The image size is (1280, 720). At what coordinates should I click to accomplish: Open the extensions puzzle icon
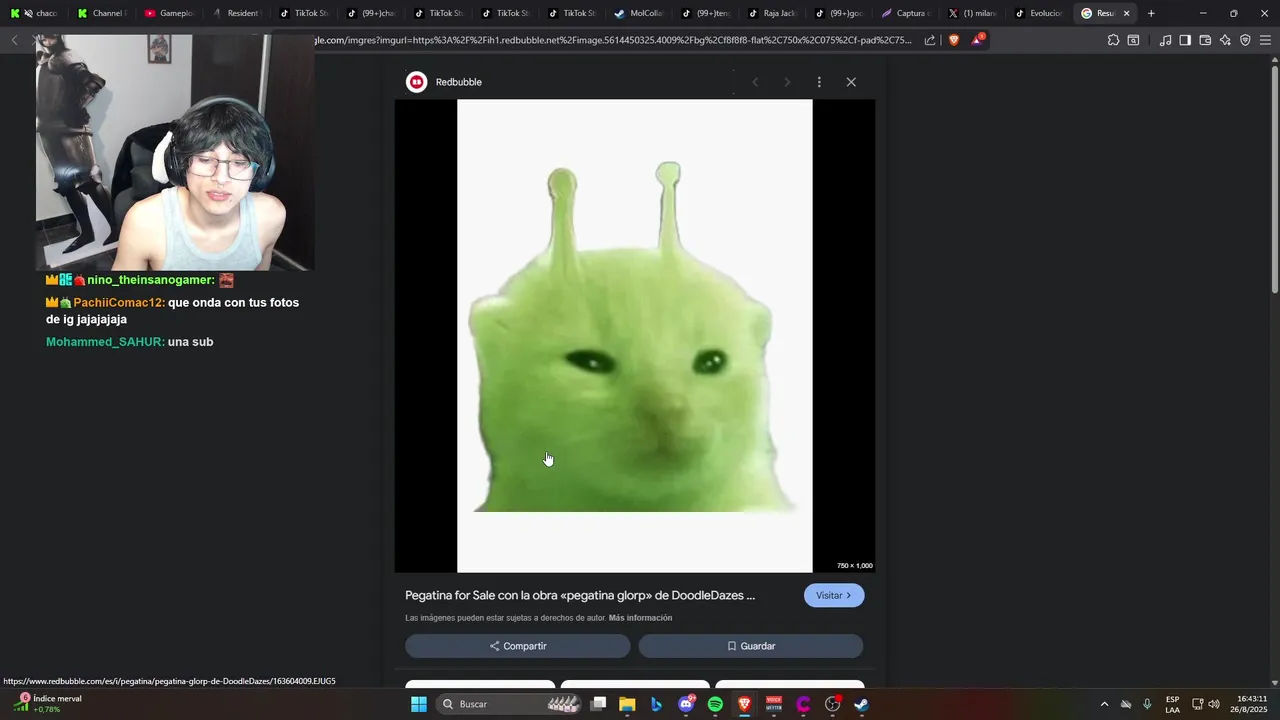click(x=1113, y=40)
